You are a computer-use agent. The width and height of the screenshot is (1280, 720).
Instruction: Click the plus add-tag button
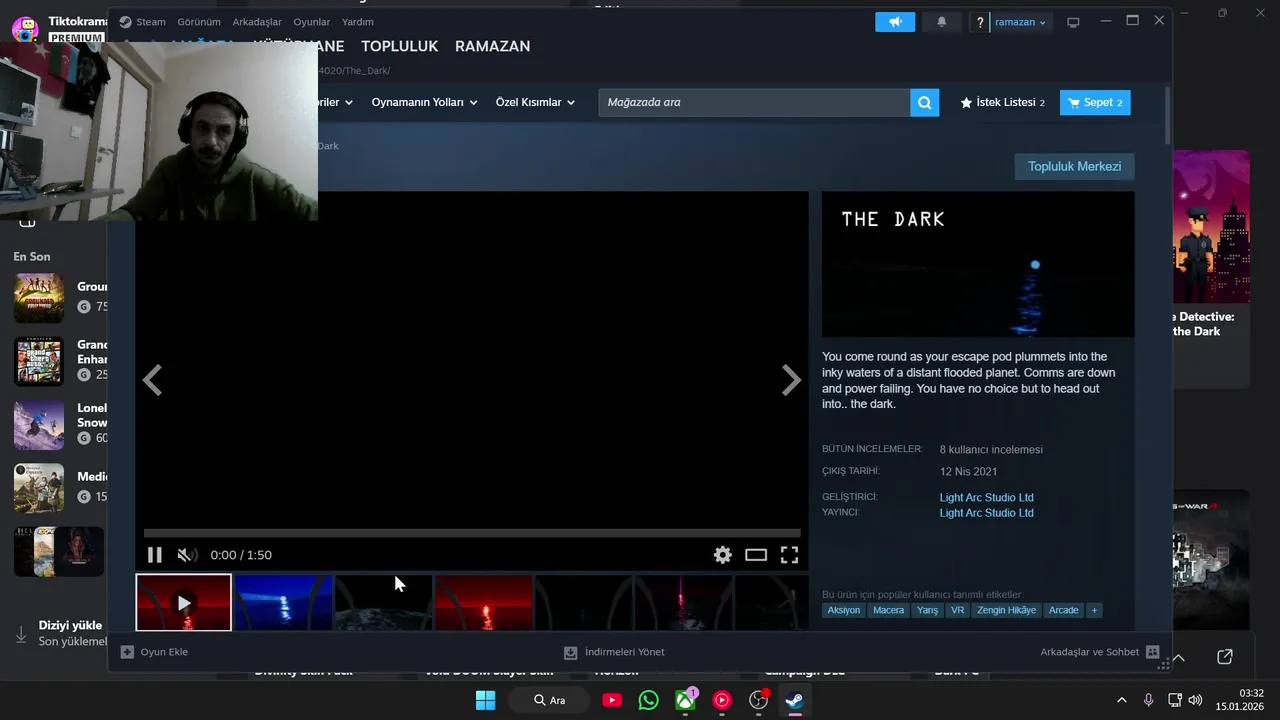pyautogui.click(x=1094, y=610)
